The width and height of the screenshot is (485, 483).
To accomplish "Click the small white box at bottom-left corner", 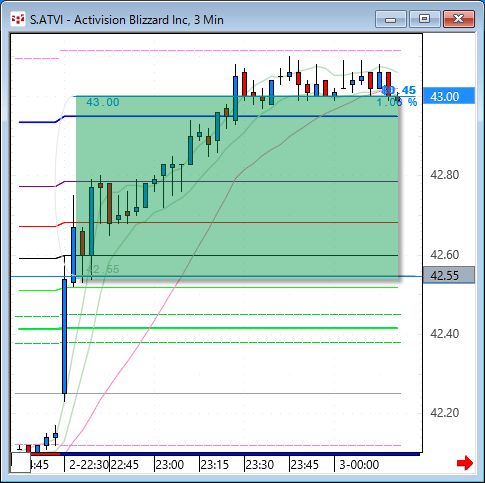I will 21,462.
